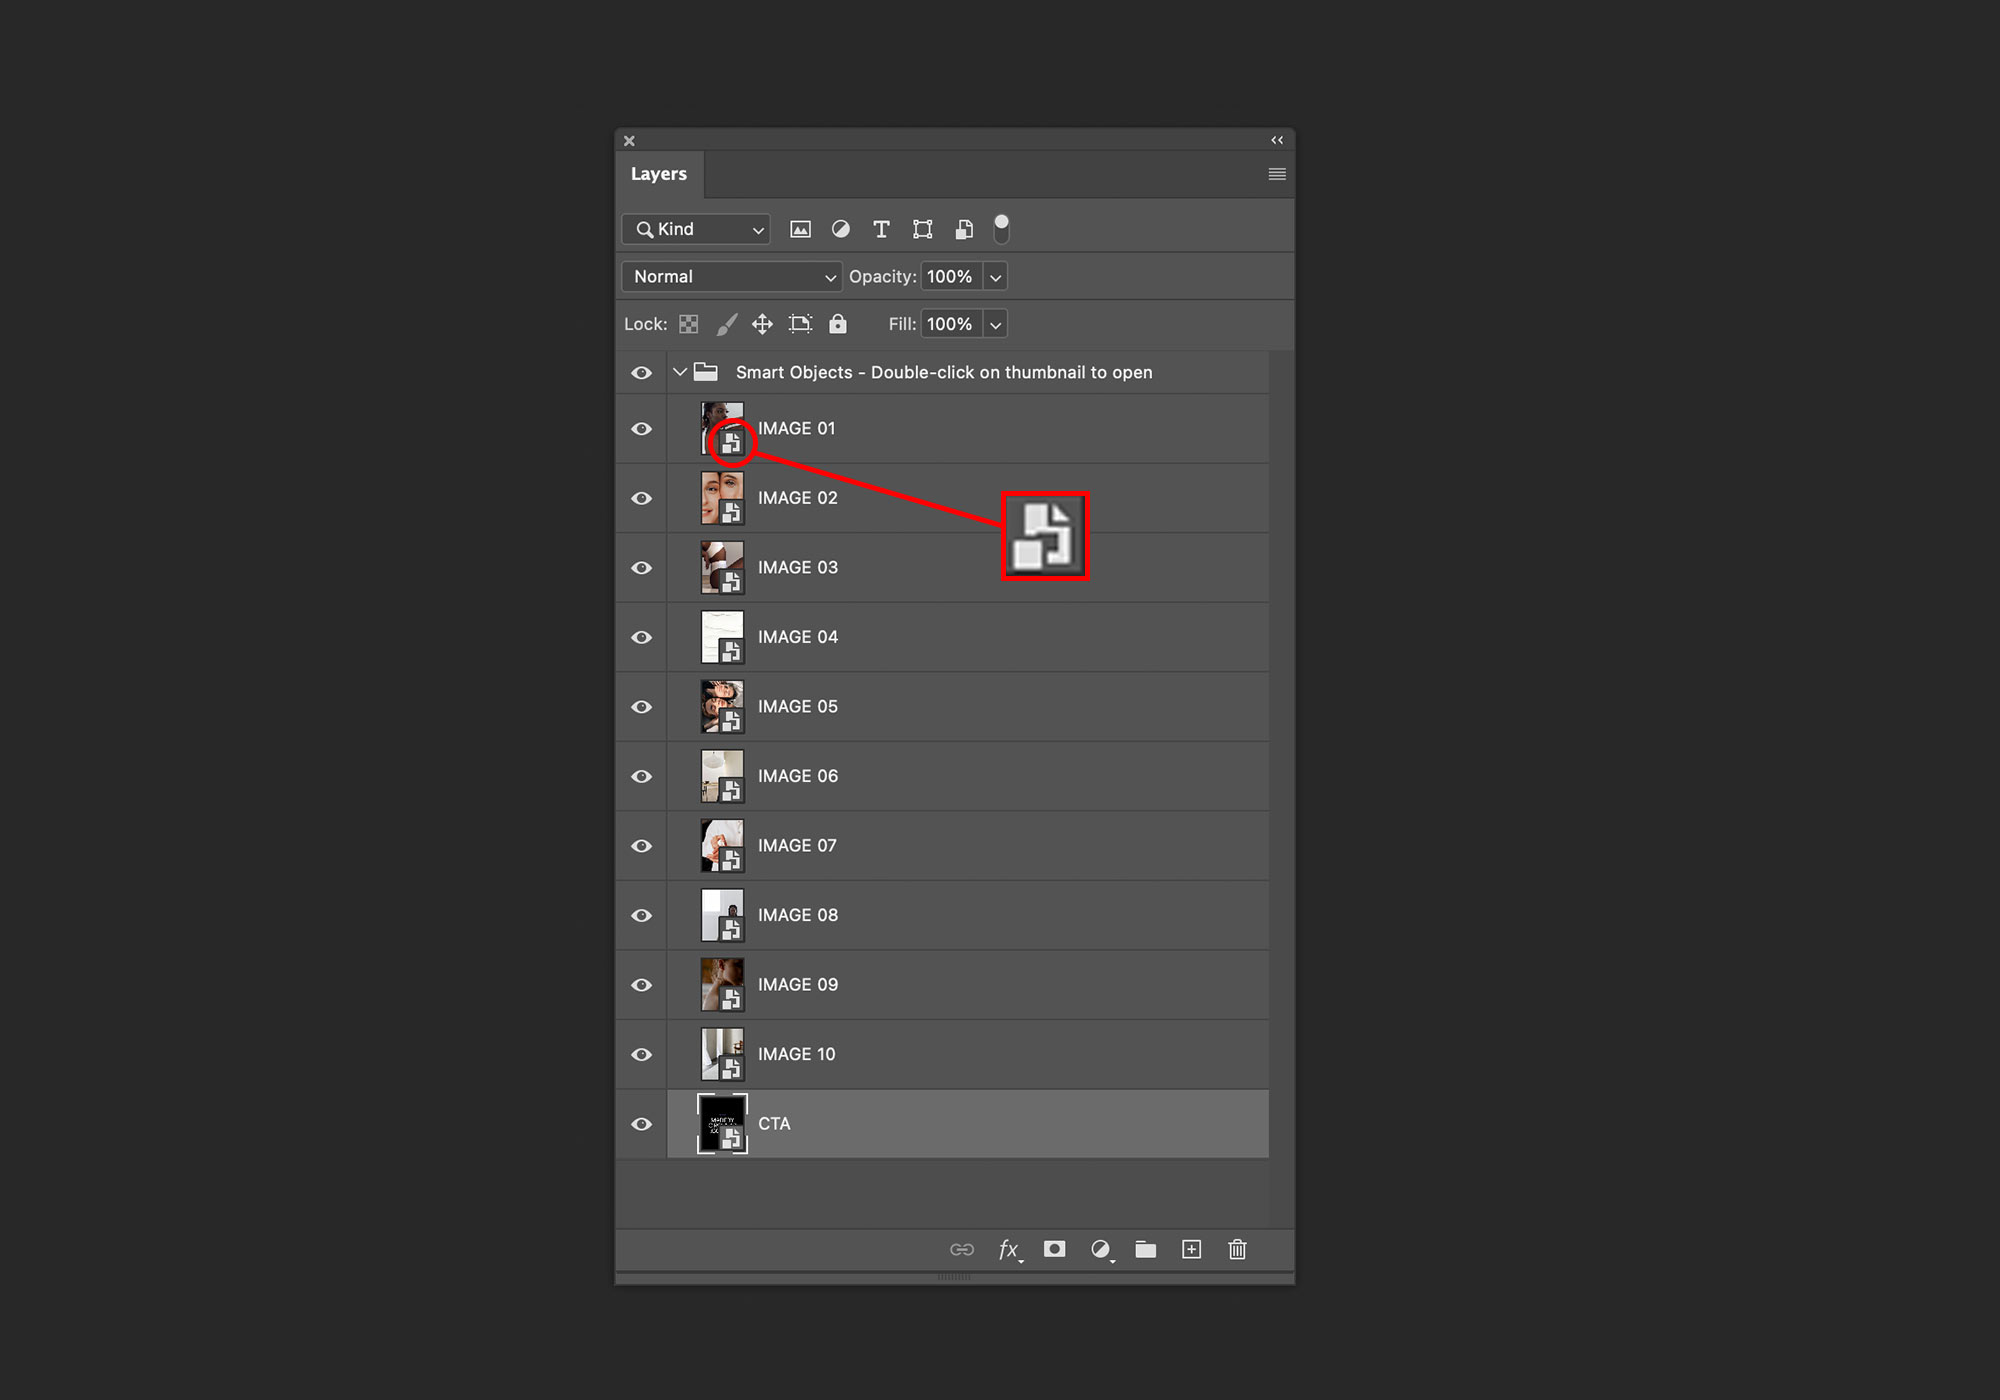Create new fill or adjustment layer
This screenshot has height=1400, width=2000.
1100,1250
